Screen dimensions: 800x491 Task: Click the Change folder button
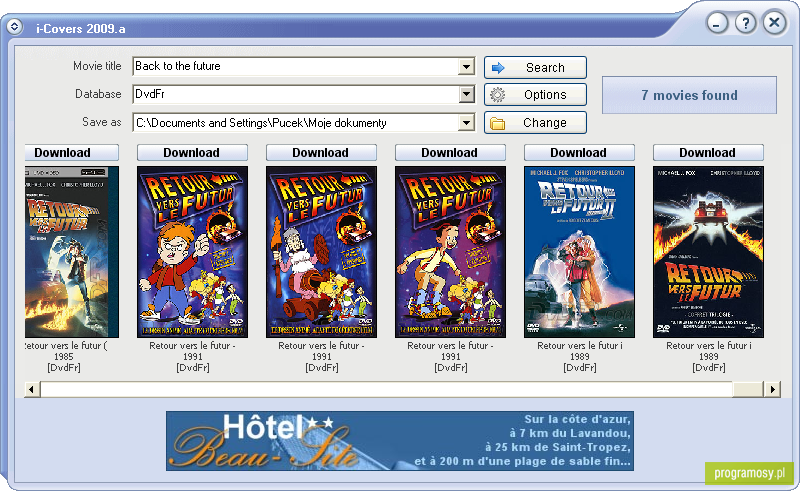point(535,123)
